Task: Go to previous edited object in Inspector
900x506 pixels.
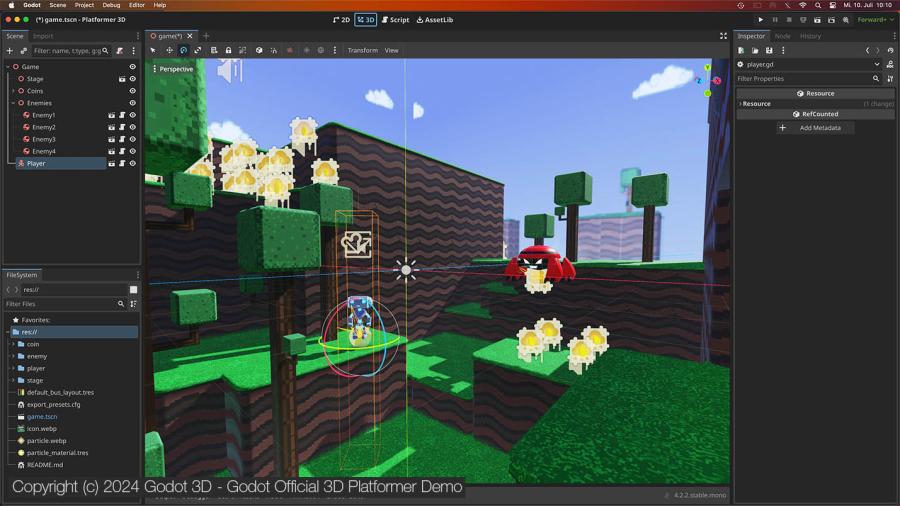Action: coord(867,50)
